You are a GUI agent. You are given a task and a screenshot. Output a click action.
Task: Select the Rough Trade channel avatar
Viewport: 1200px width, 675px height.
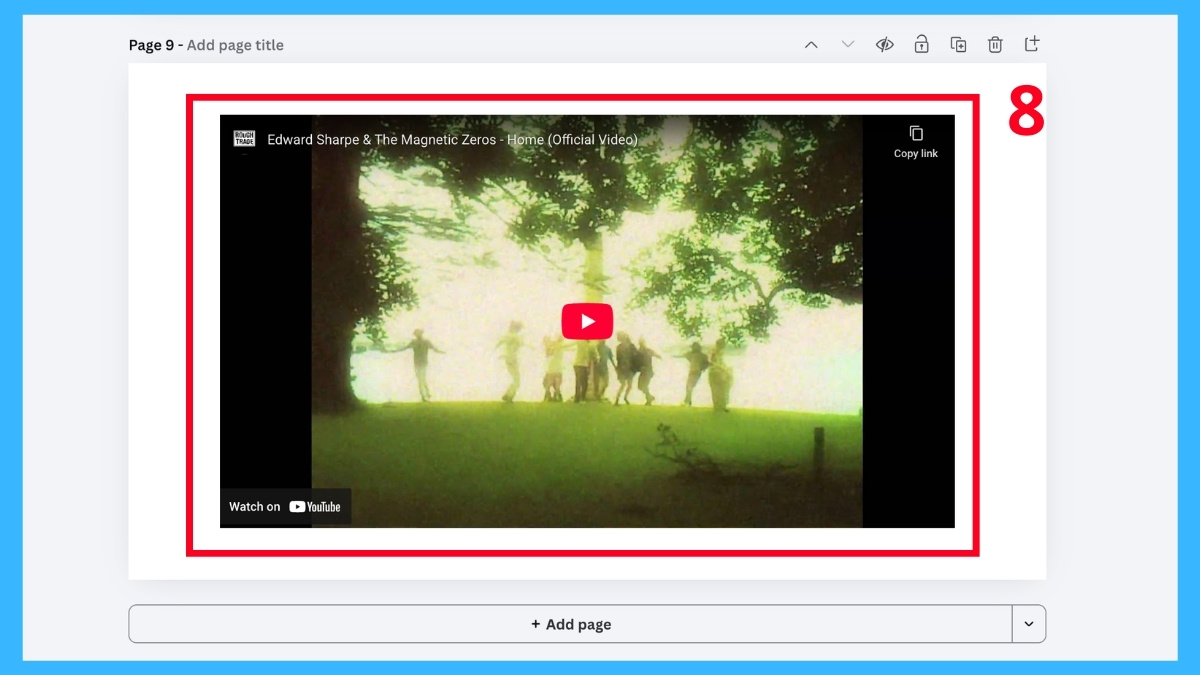click(x=242, y=139)
